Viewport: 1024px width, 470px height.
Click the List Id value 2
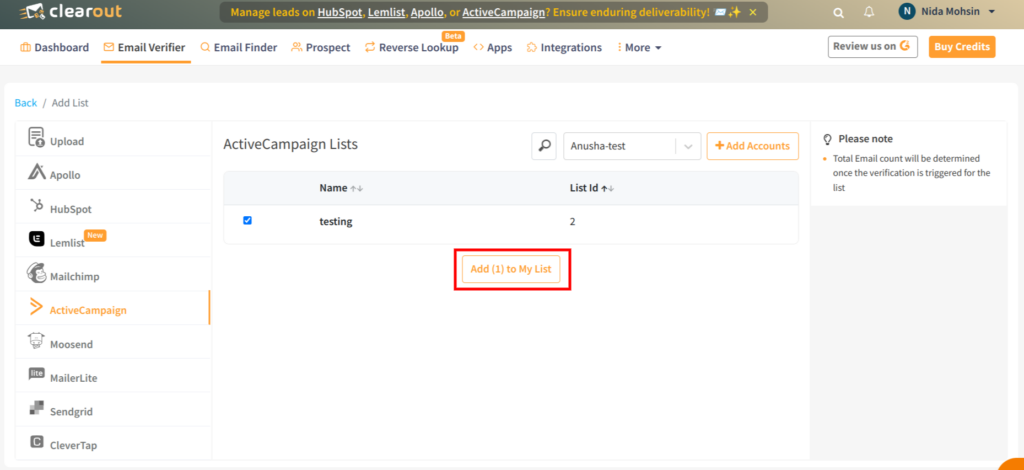[572, 222]
